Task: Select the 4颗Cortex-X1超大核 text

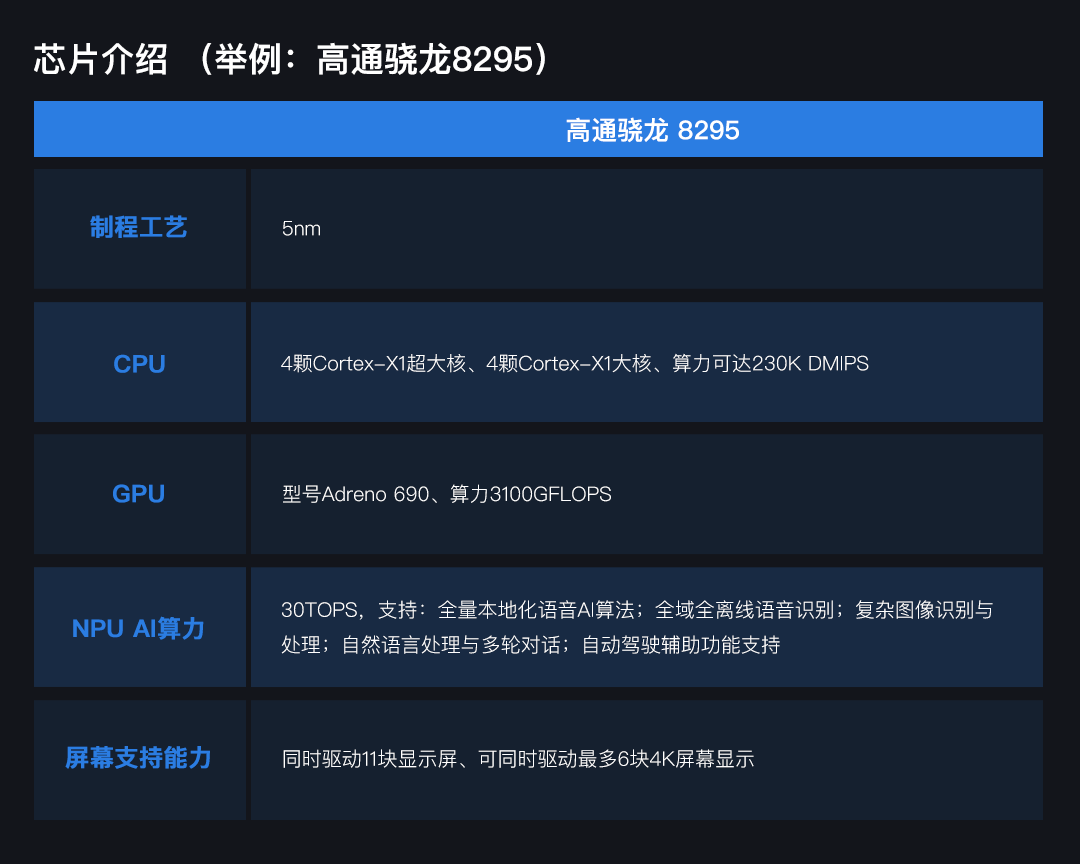Action: (x=374, y=364)
